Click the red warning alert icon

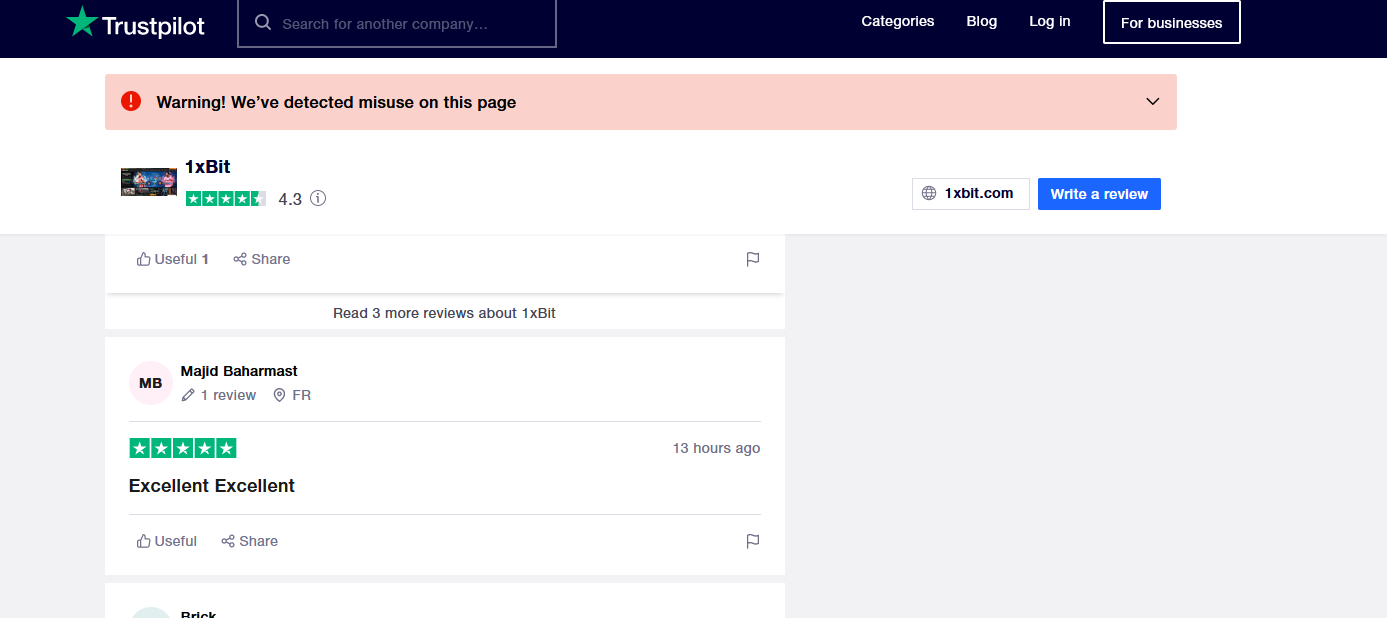pos(131,101)
